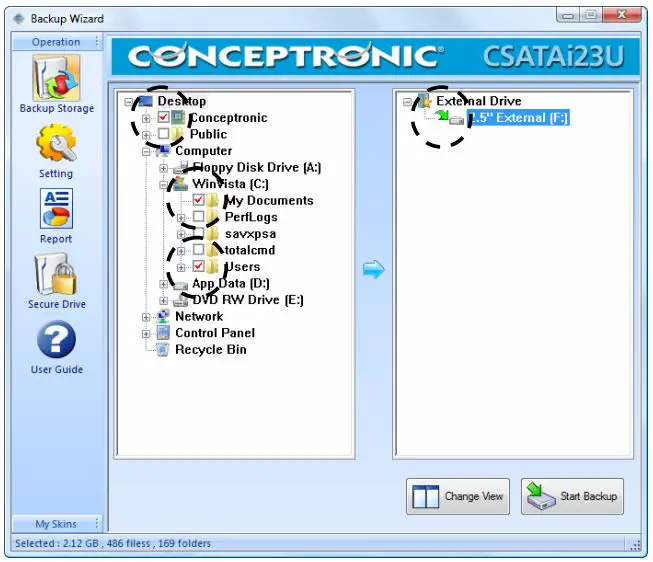The height and width of the screenshot is (562, 653).
Task: Uncheck the Users folder checkbox
Action: point(198,266)
